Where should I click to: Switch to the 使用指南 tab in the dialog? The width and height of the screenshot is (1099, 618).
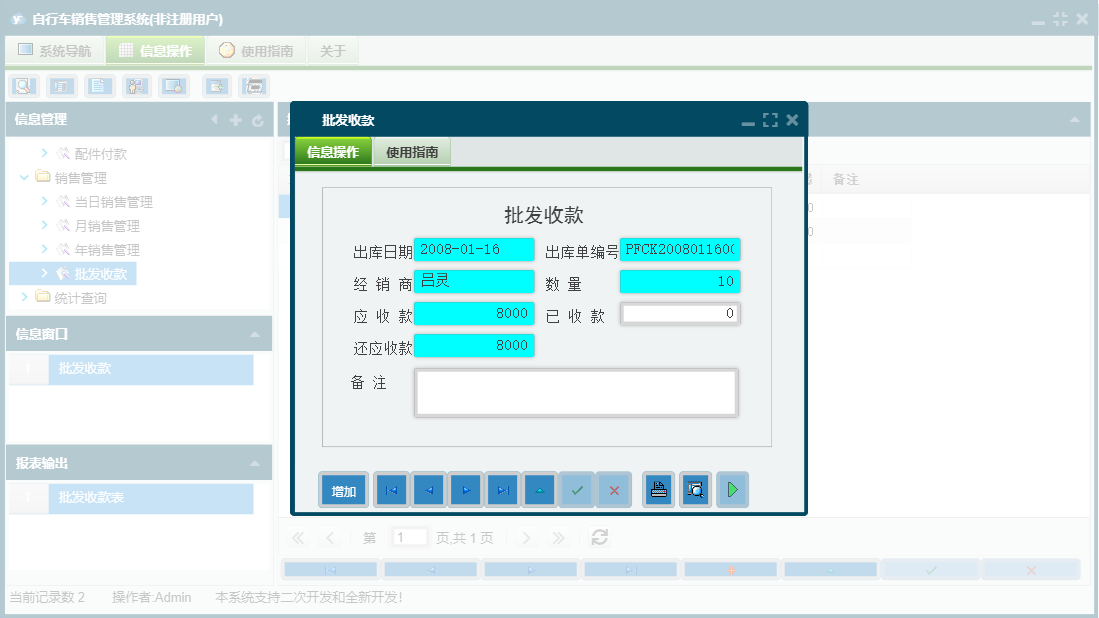pos(411,153)
